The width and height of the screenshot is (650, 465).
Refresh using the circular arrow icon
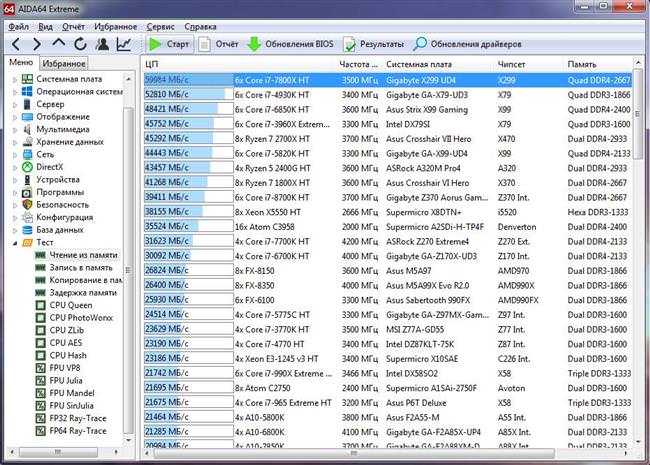tap(80, 44)
